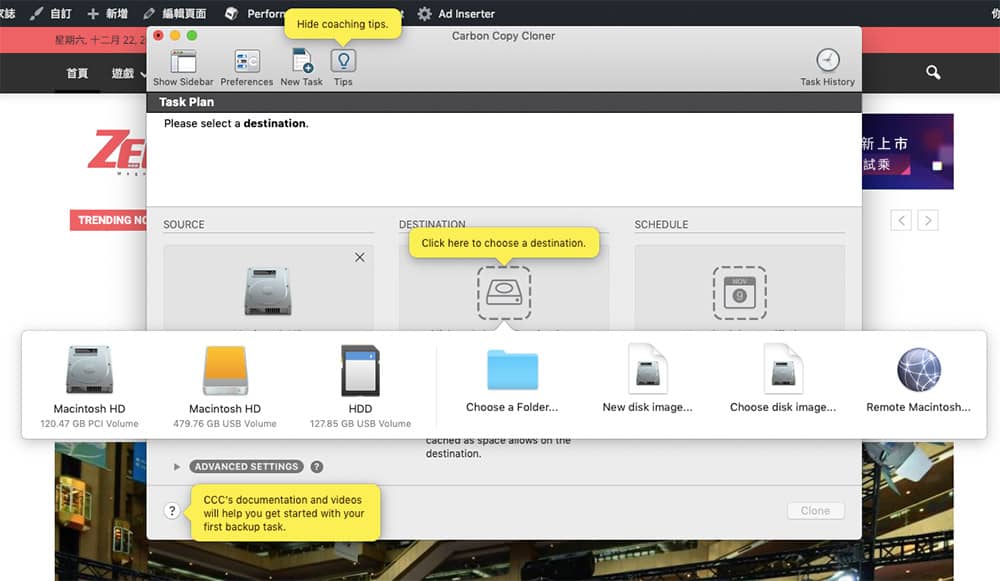Viewport: 1000px width, 581px height.
Task: Click the Task Plan header bar
Action: tap(504, 102)
